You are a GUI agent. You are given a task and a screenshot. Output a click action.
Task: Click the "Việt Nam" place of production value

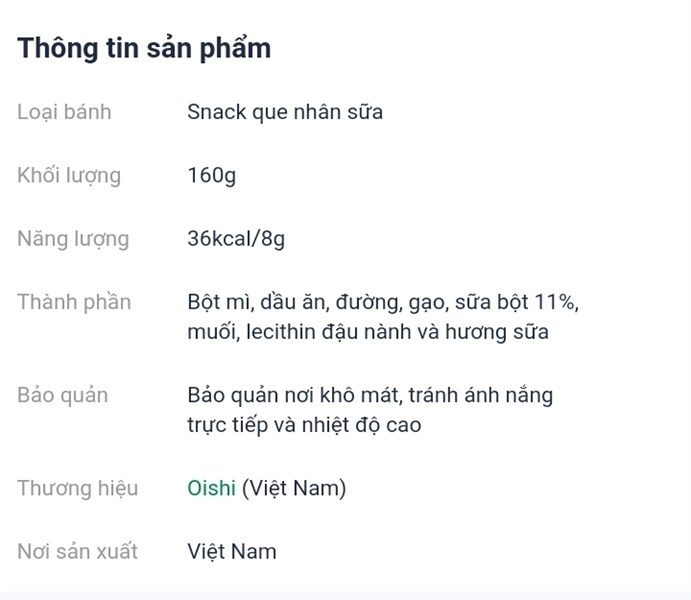(231, 551)
